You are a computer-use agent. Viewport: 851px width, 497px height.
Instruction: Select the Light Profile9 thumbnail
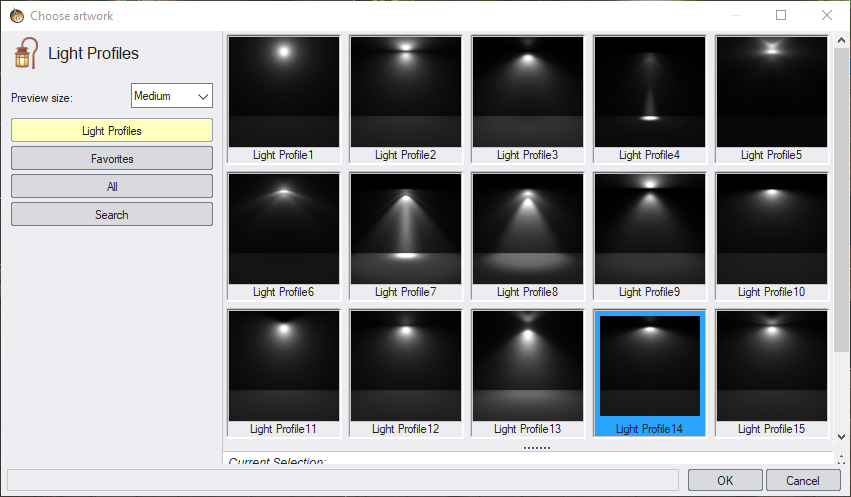pyautogui.click(x=650, y=228)
